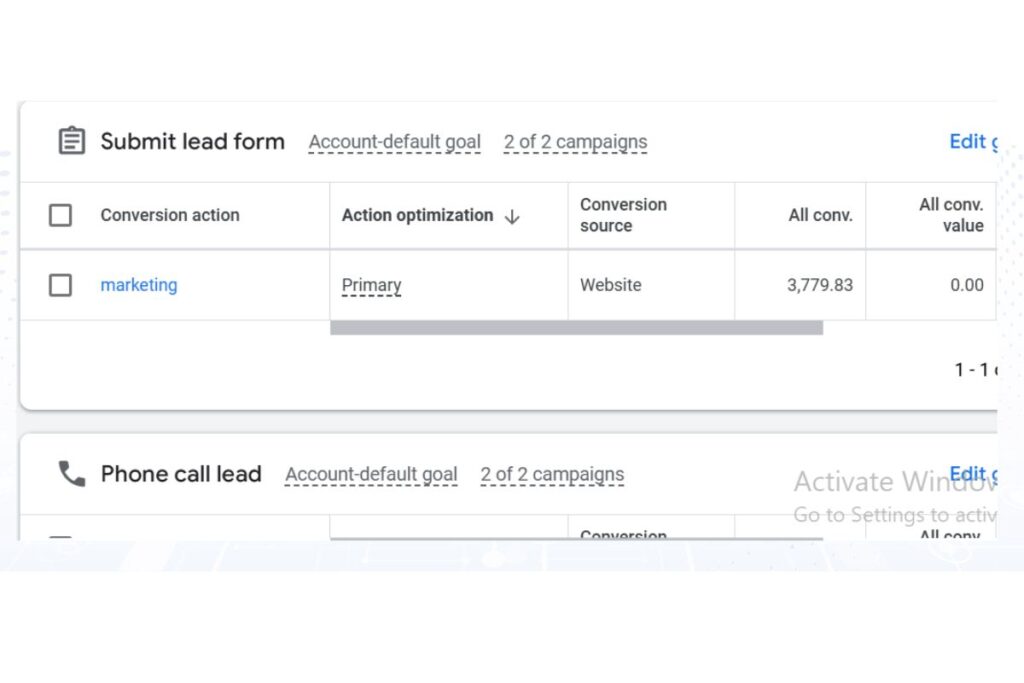Click the Submit lead form heading
This screenshot has width=1024, height=683.
coord(193,142)
